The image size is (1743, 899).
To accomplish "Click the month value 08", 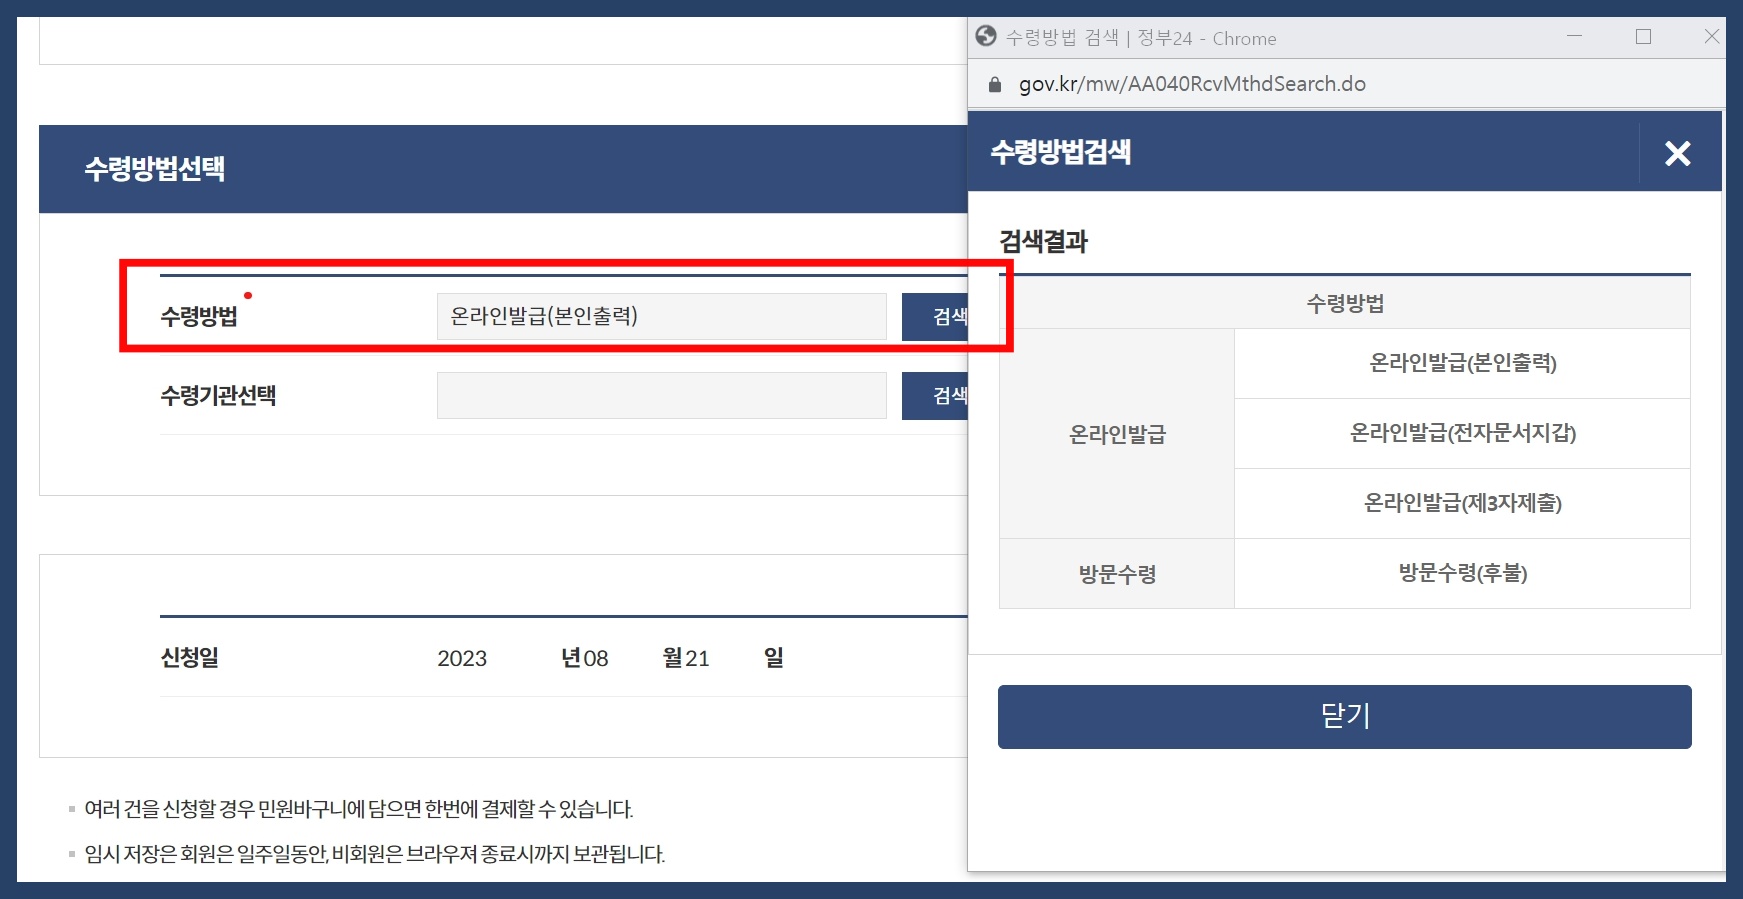I will [x=596, y=658].
